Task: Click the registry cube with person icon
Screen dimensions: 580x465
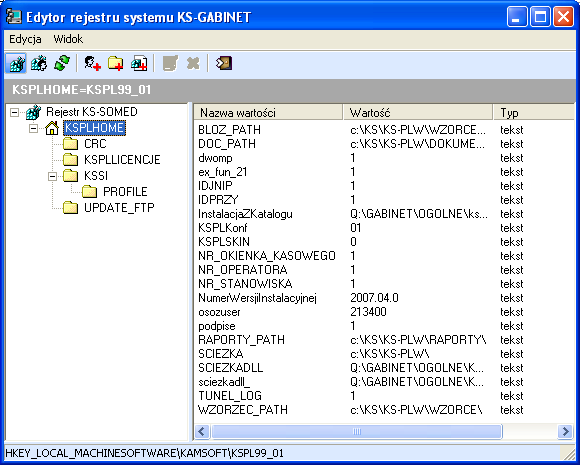Action: [39, 64]
